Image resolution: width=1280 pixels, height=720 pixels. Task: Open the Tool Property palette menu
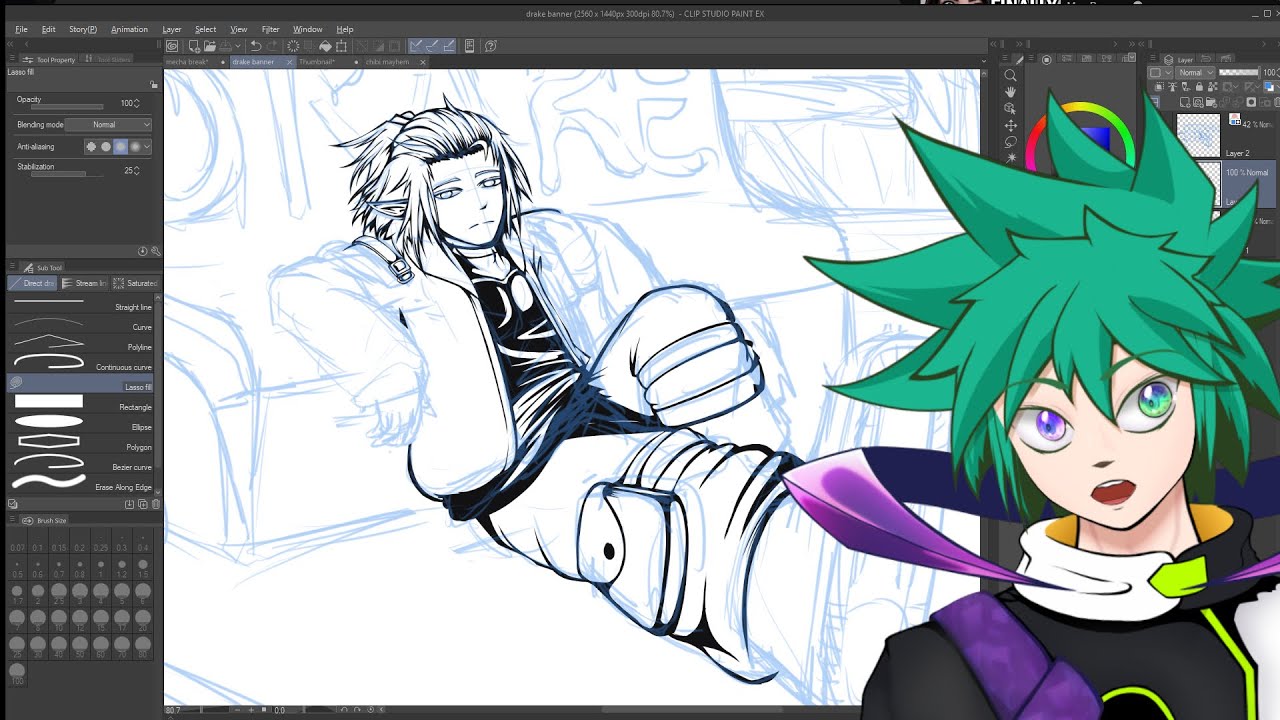12,58
